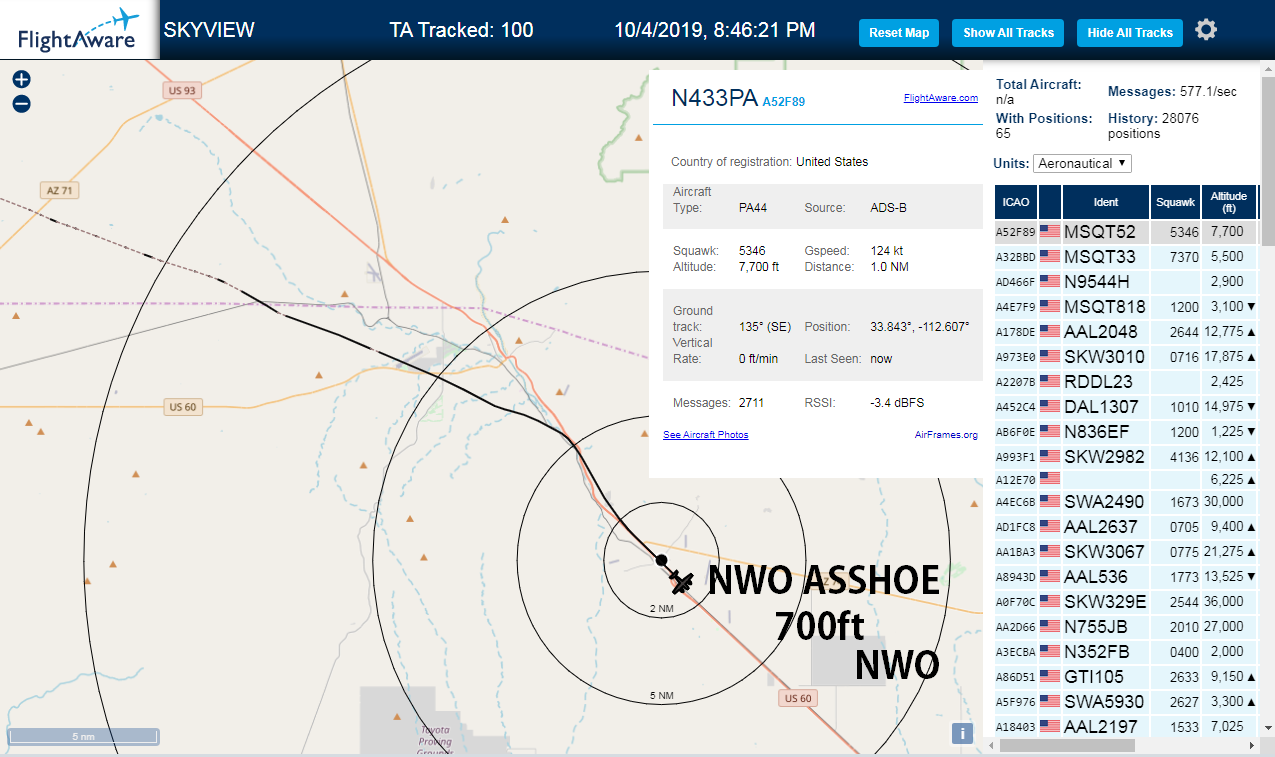Click TA Tracked: 100 header text
Image resolution: width=1275 pixels, height=757 pixels.
point(461,30)
